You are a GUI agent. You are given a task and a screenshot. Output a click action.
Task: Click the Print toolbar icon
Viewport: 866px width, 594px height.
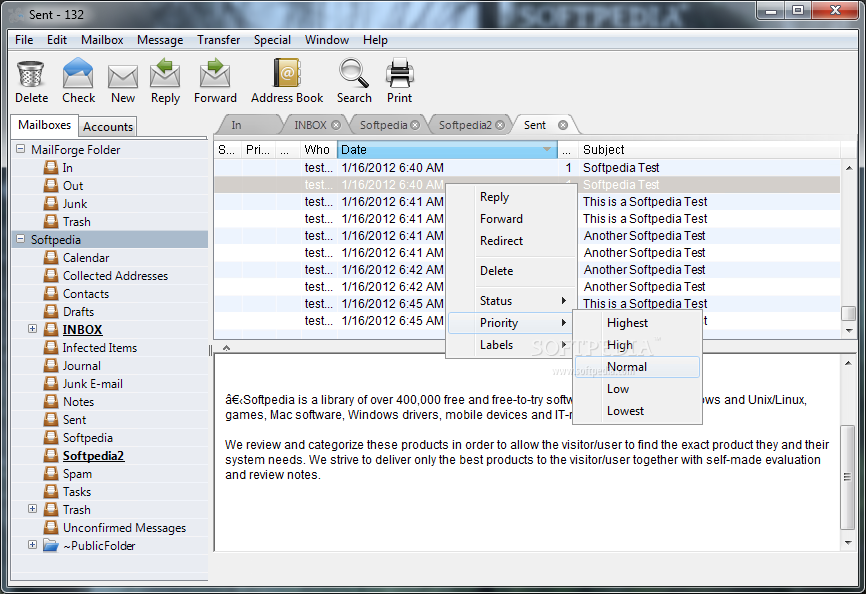tap(399, 73)
